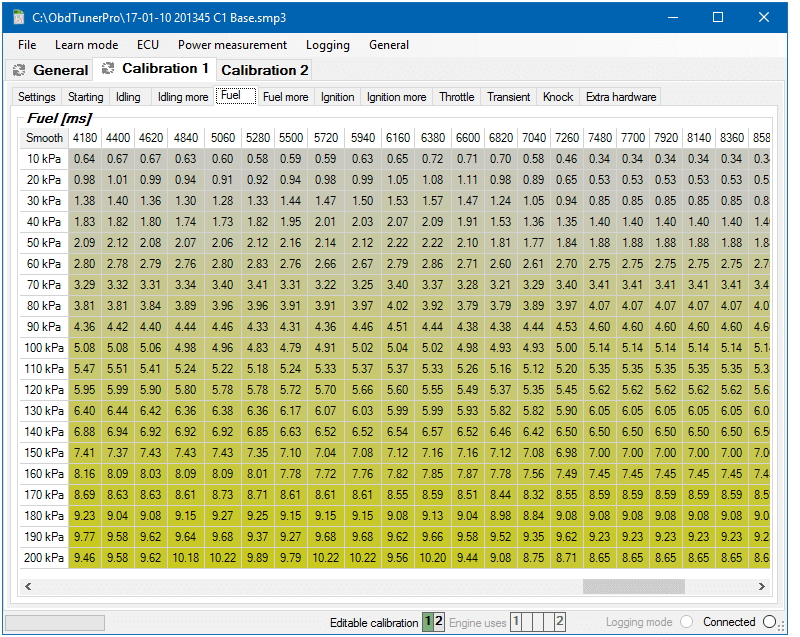Open the File menu
Viewport: 800px width, 637px height.
27,45
